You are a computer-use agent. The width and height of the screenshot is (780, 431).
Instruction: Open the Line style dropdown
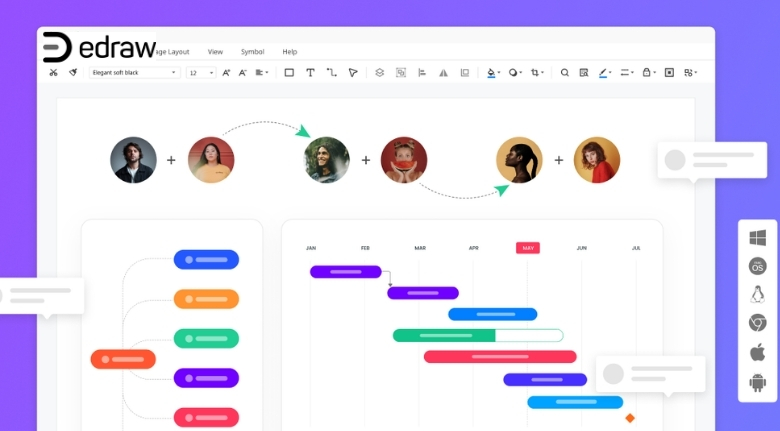click(x=627, y=73)
